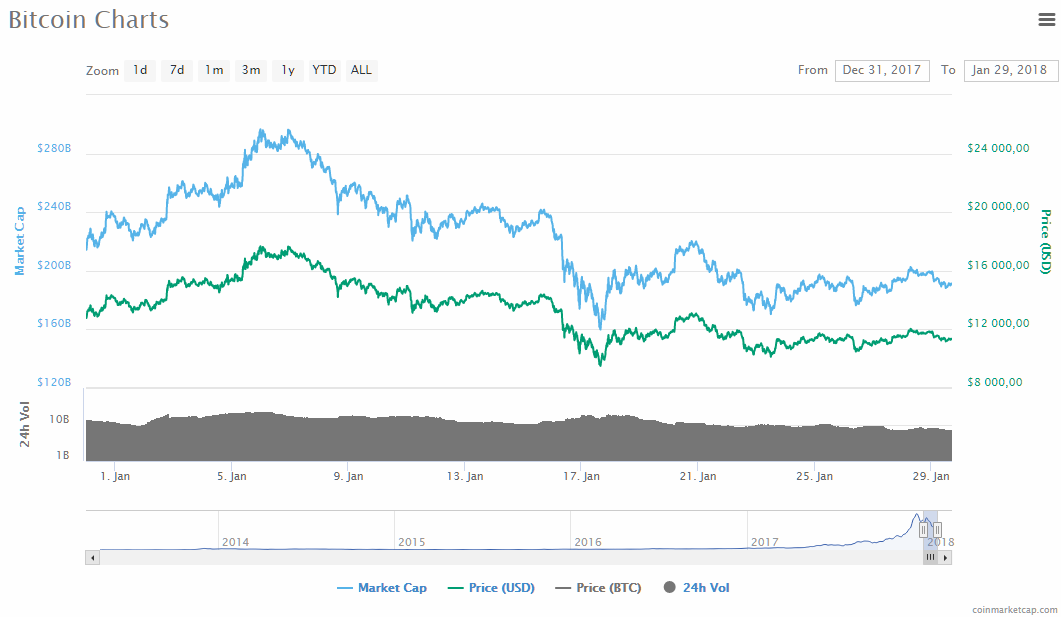Click navigator scrollbar left arrow
Image resolution: width=1061 pixels, height=617 pixels.
[92, 557]
